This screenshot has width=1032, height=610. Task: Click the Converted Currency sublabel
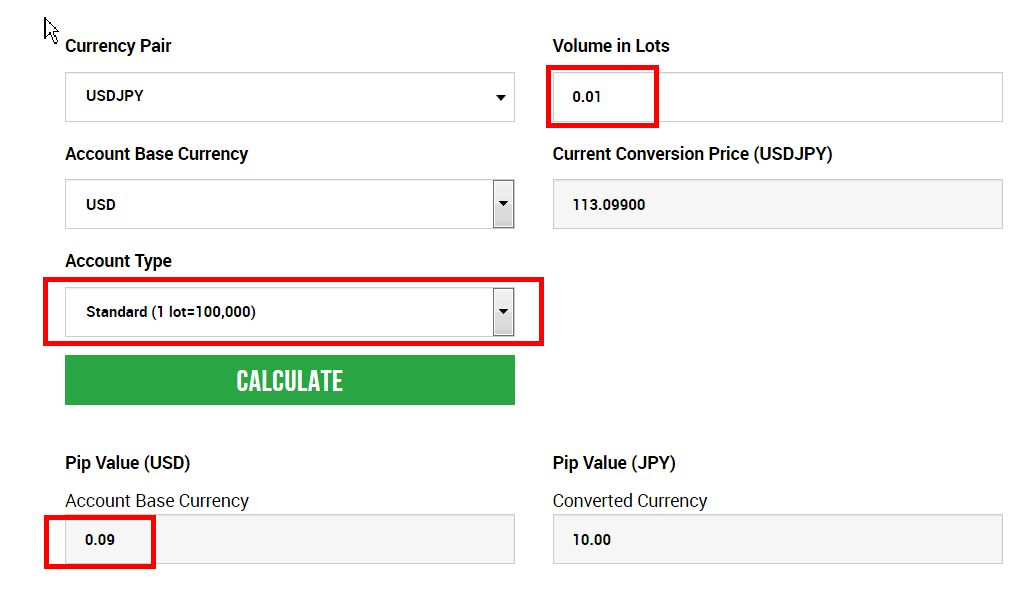[629, 501]
